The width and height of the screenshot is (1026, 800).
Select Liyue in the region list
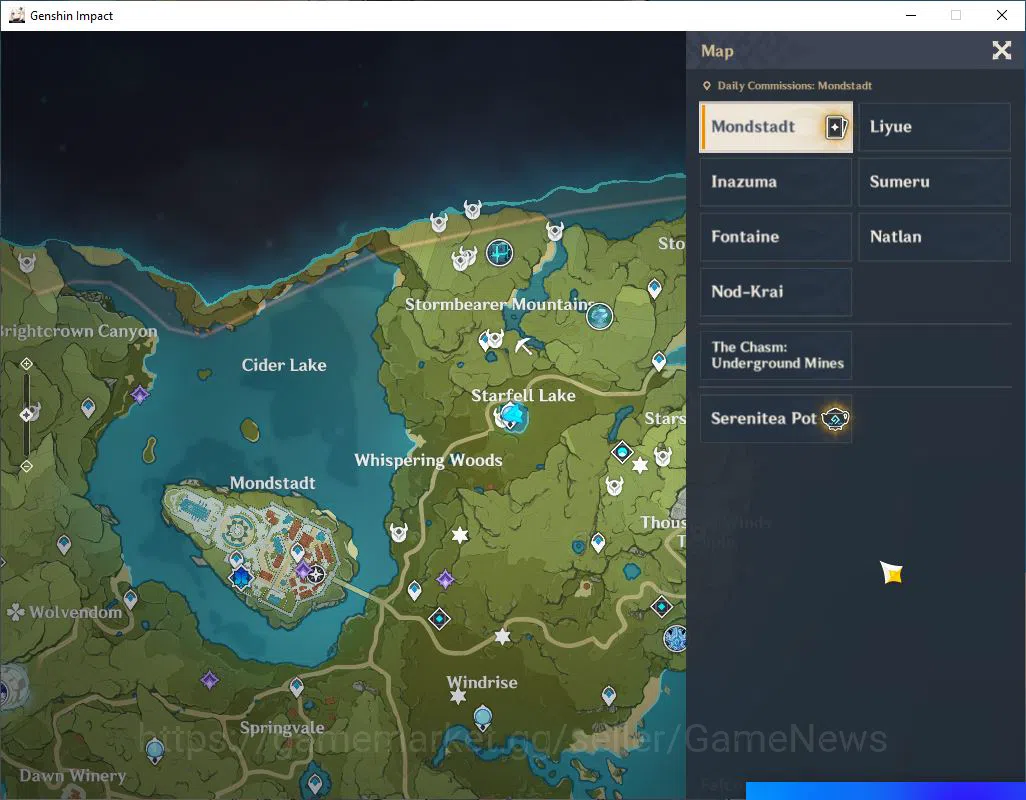(x=934, y=127)
